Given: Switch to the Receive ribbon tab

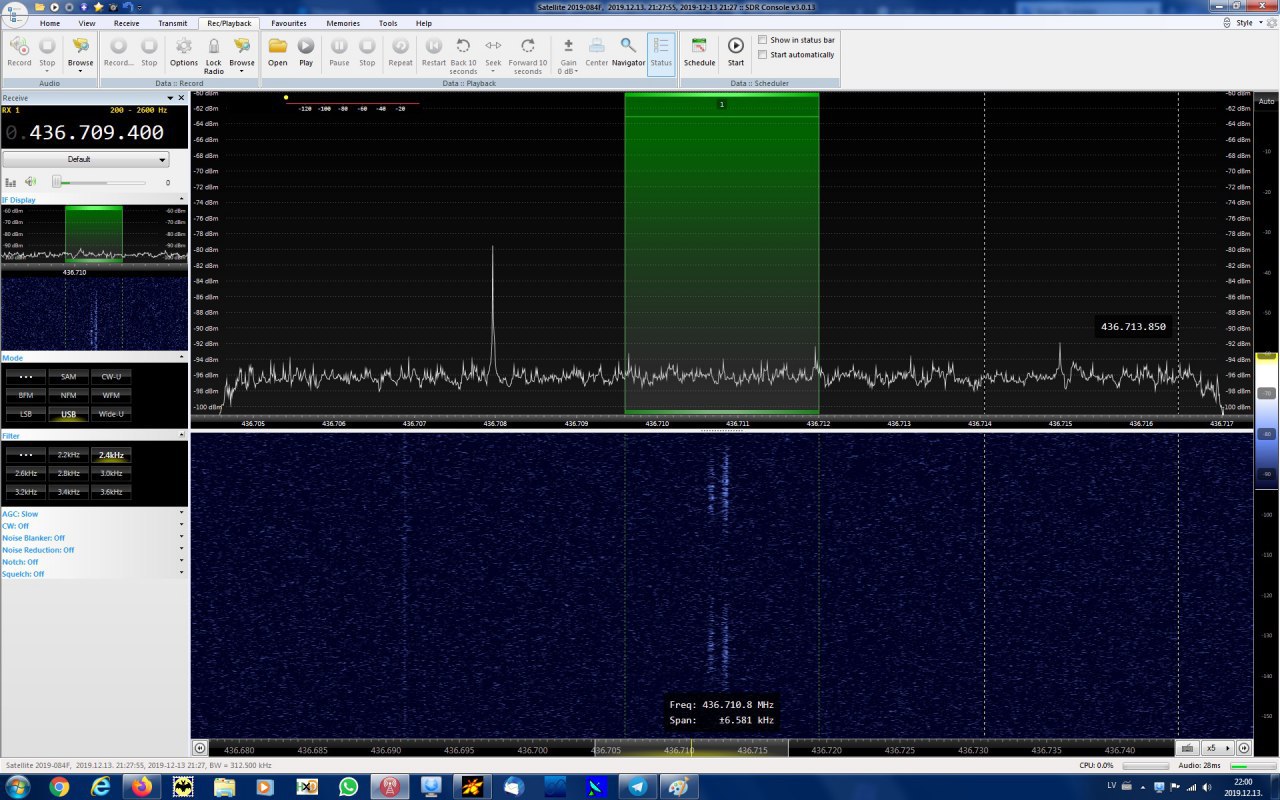Looking at the screenshot, I should tap(126, 23).
